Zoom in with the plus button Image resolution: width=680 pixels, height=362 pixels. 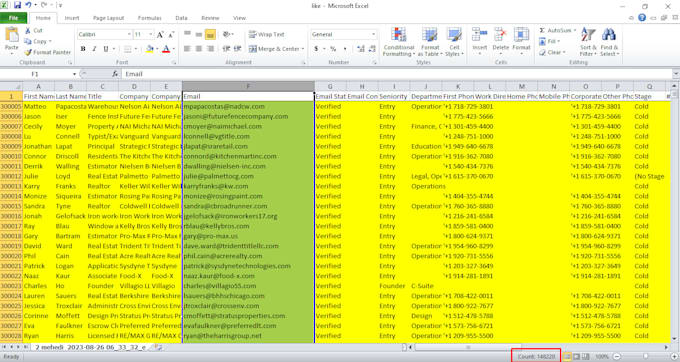coord(674,356)
